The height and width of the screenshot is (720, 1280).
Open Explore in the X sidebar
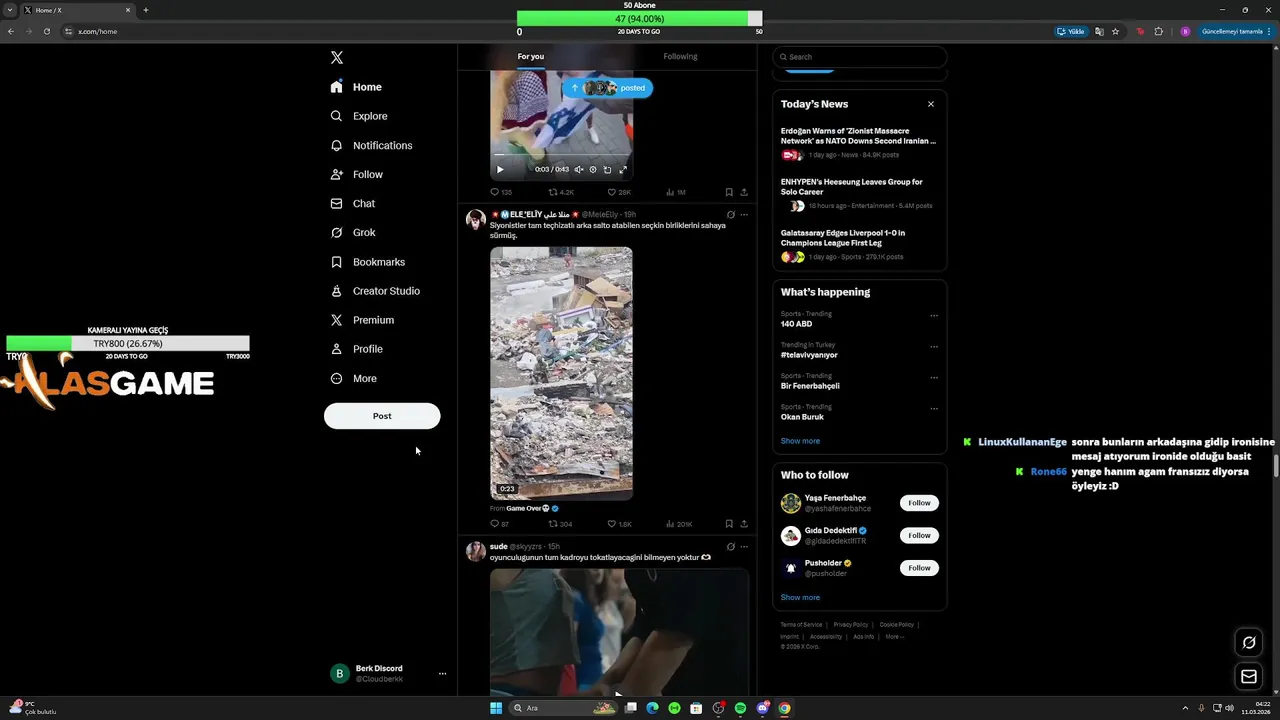click(359, 116)
